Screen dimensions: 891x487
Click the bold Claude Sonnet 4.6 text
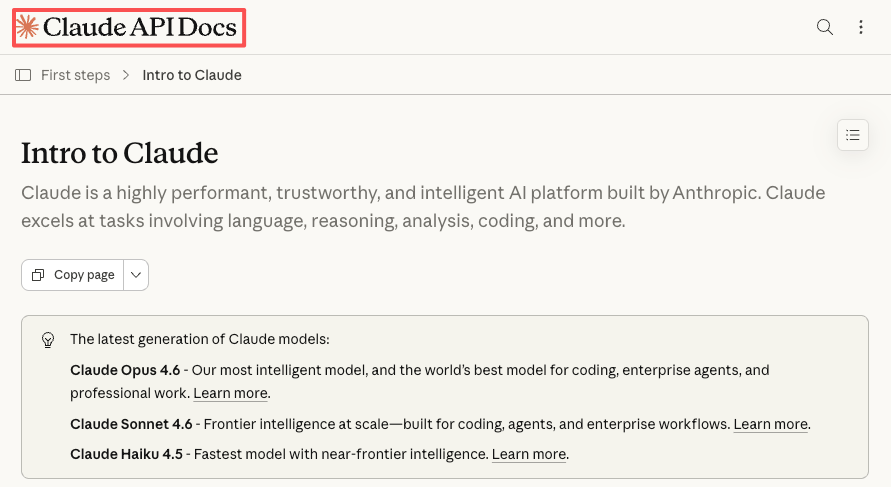pyautogui.click(x=131, y=424)
